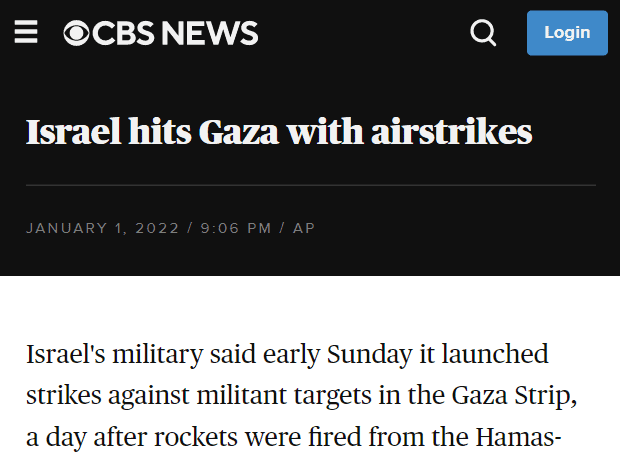620x452 pixels.
Task: Click the 'Israel hits Gaza with airstrikes' headline
Action: click(x=279, y=131)
